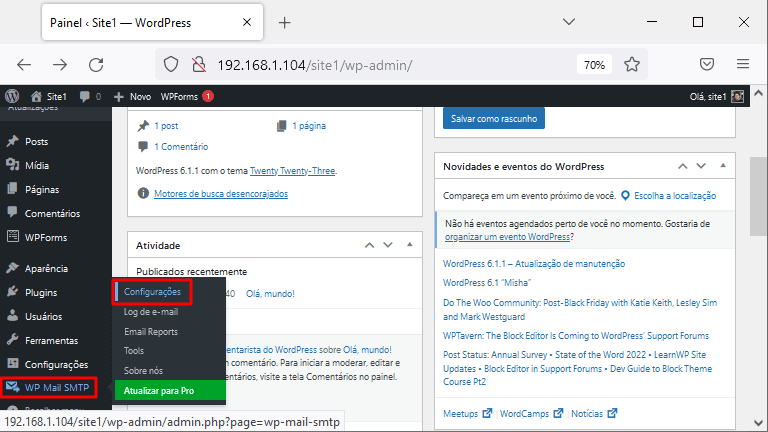Select Log de e-mail submenu item
Viewport: 768px width, 432px height.
pyautogui.click(x=151, y=312)
